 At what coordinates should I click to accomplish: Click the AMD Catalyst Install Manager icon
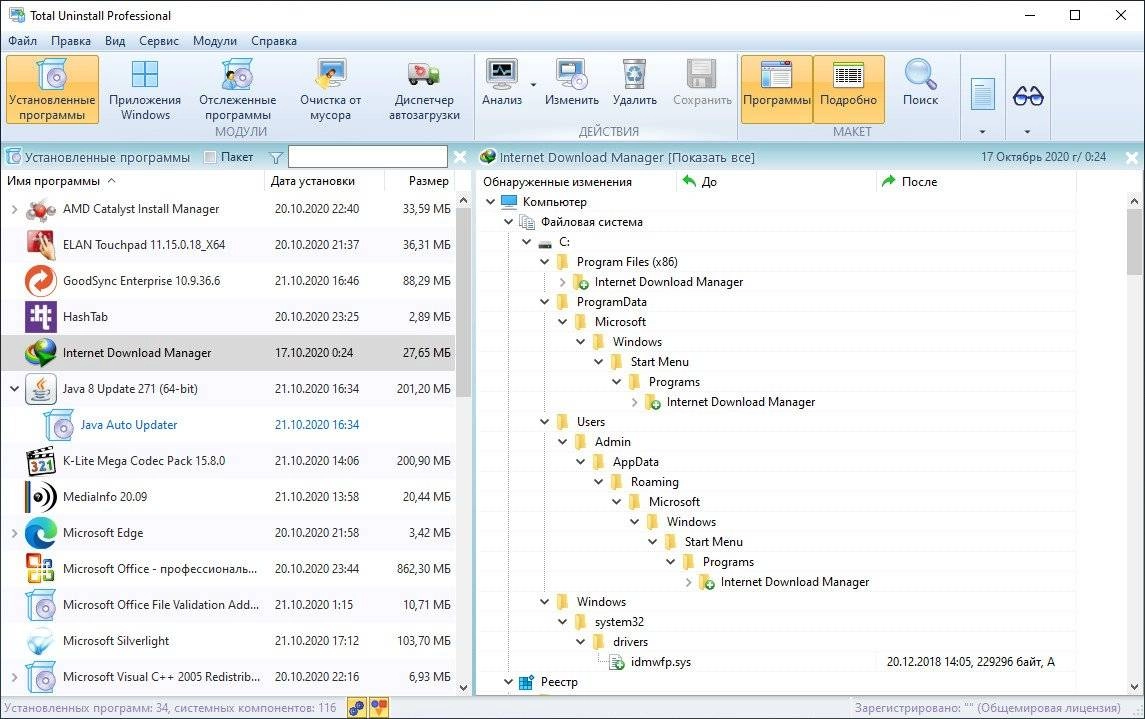click(x=41, y=209)
